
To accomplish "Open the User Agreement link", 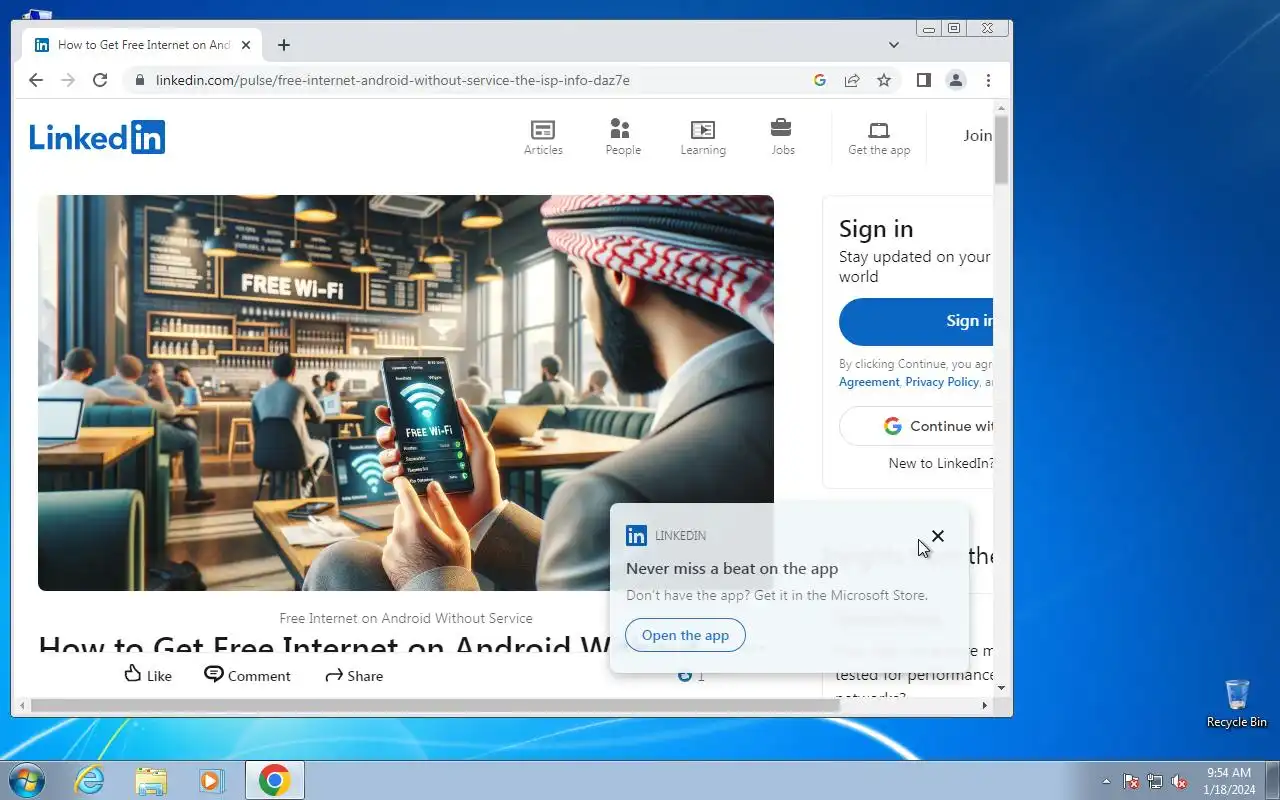I will pyautogui.click(x=869, y=382).
